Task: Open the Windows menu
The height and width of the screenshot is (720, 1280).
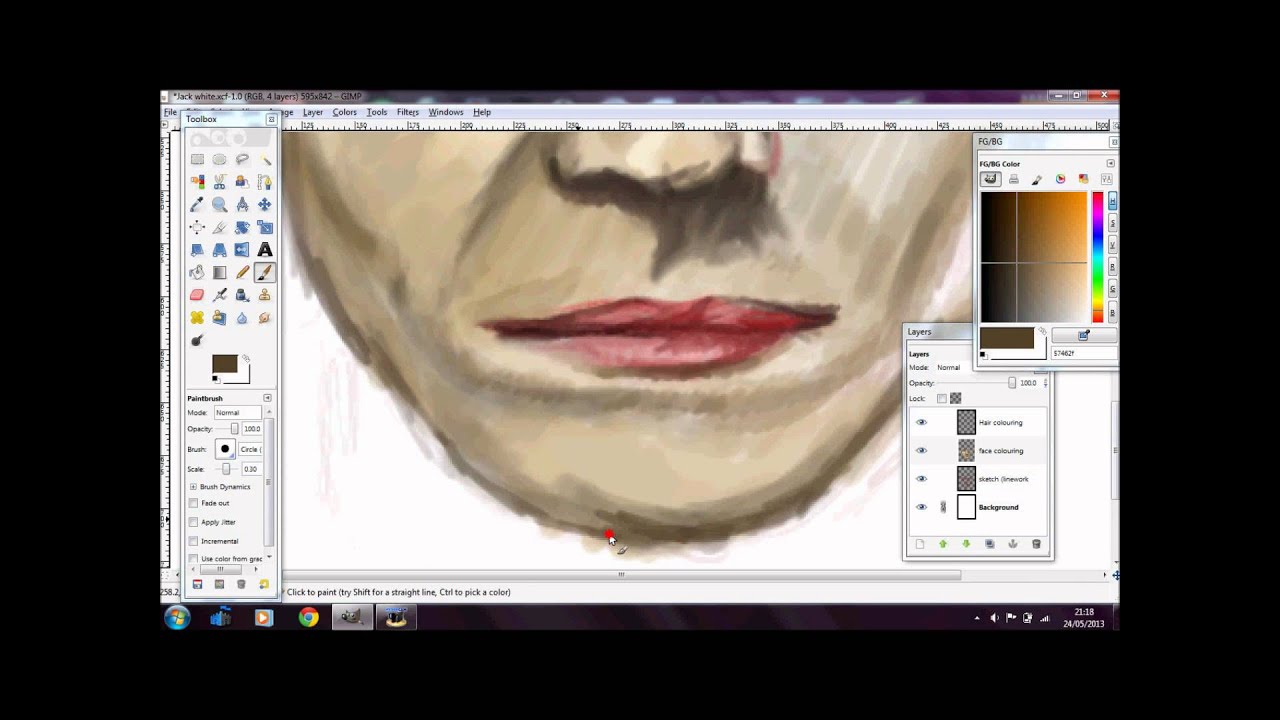Action: coord(446,112)
